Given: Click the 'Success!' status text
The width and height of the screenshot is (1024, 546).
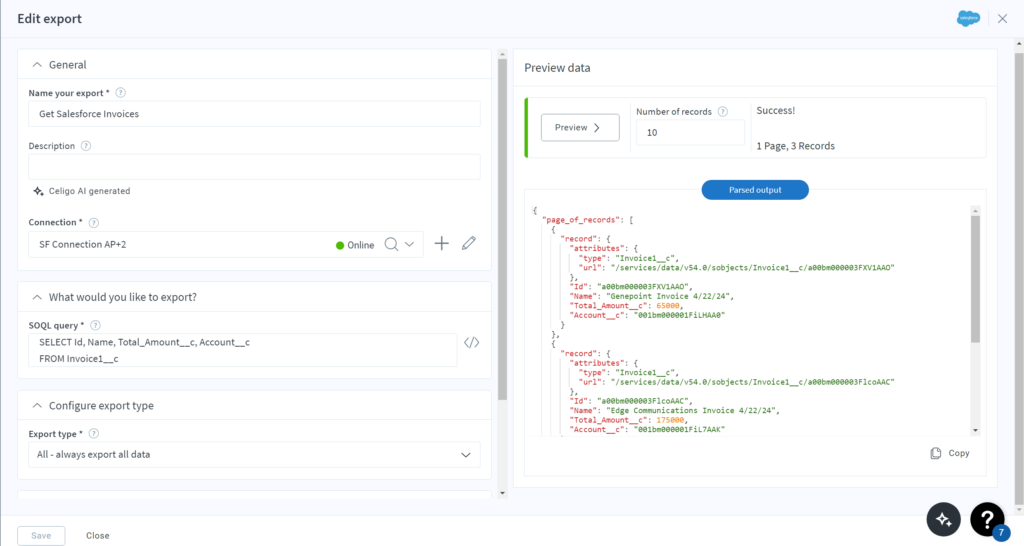Looking at the screenshot, I should pos(775,111).
